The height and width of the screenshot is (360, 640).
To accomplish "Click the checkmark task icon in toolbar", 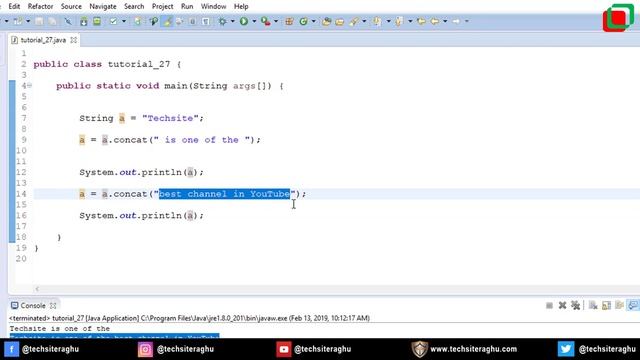I will (113, 21).
